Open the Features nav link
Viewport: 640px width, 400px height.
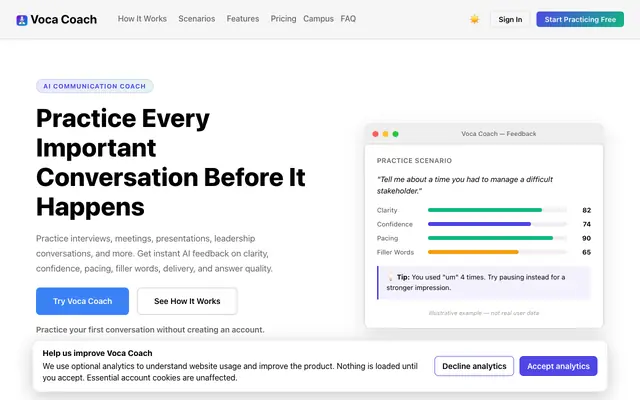[243, 19]
